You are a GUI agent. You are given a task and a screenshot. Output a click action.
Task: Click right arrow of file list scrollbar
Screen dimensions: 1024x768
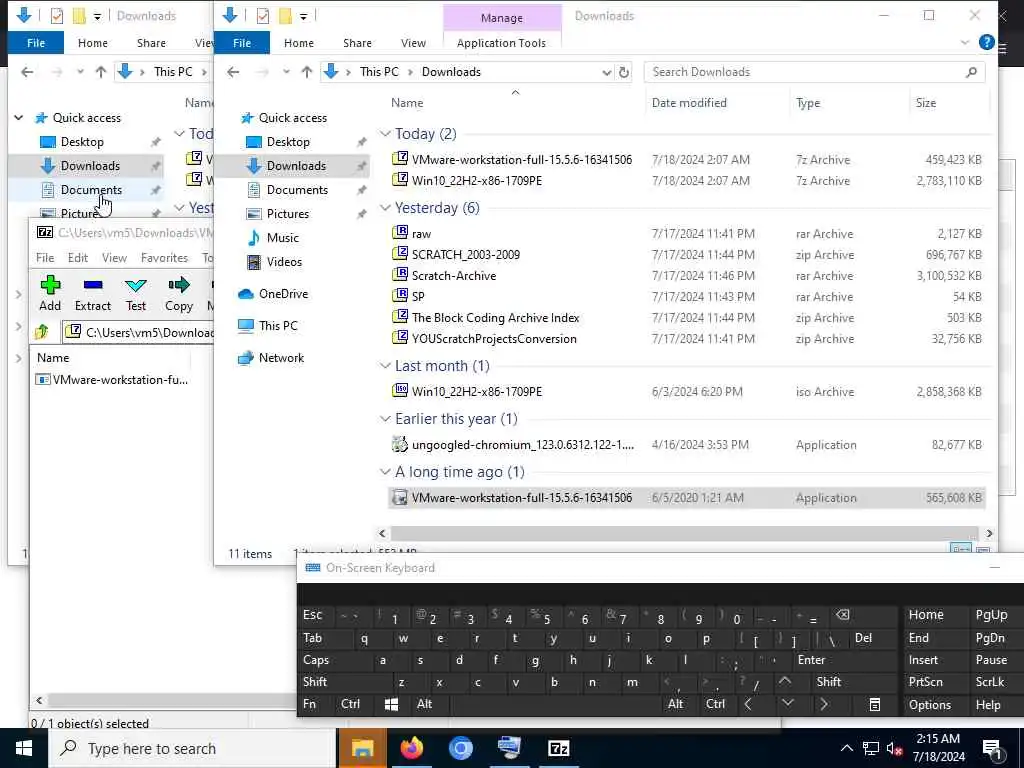(989, 534)
